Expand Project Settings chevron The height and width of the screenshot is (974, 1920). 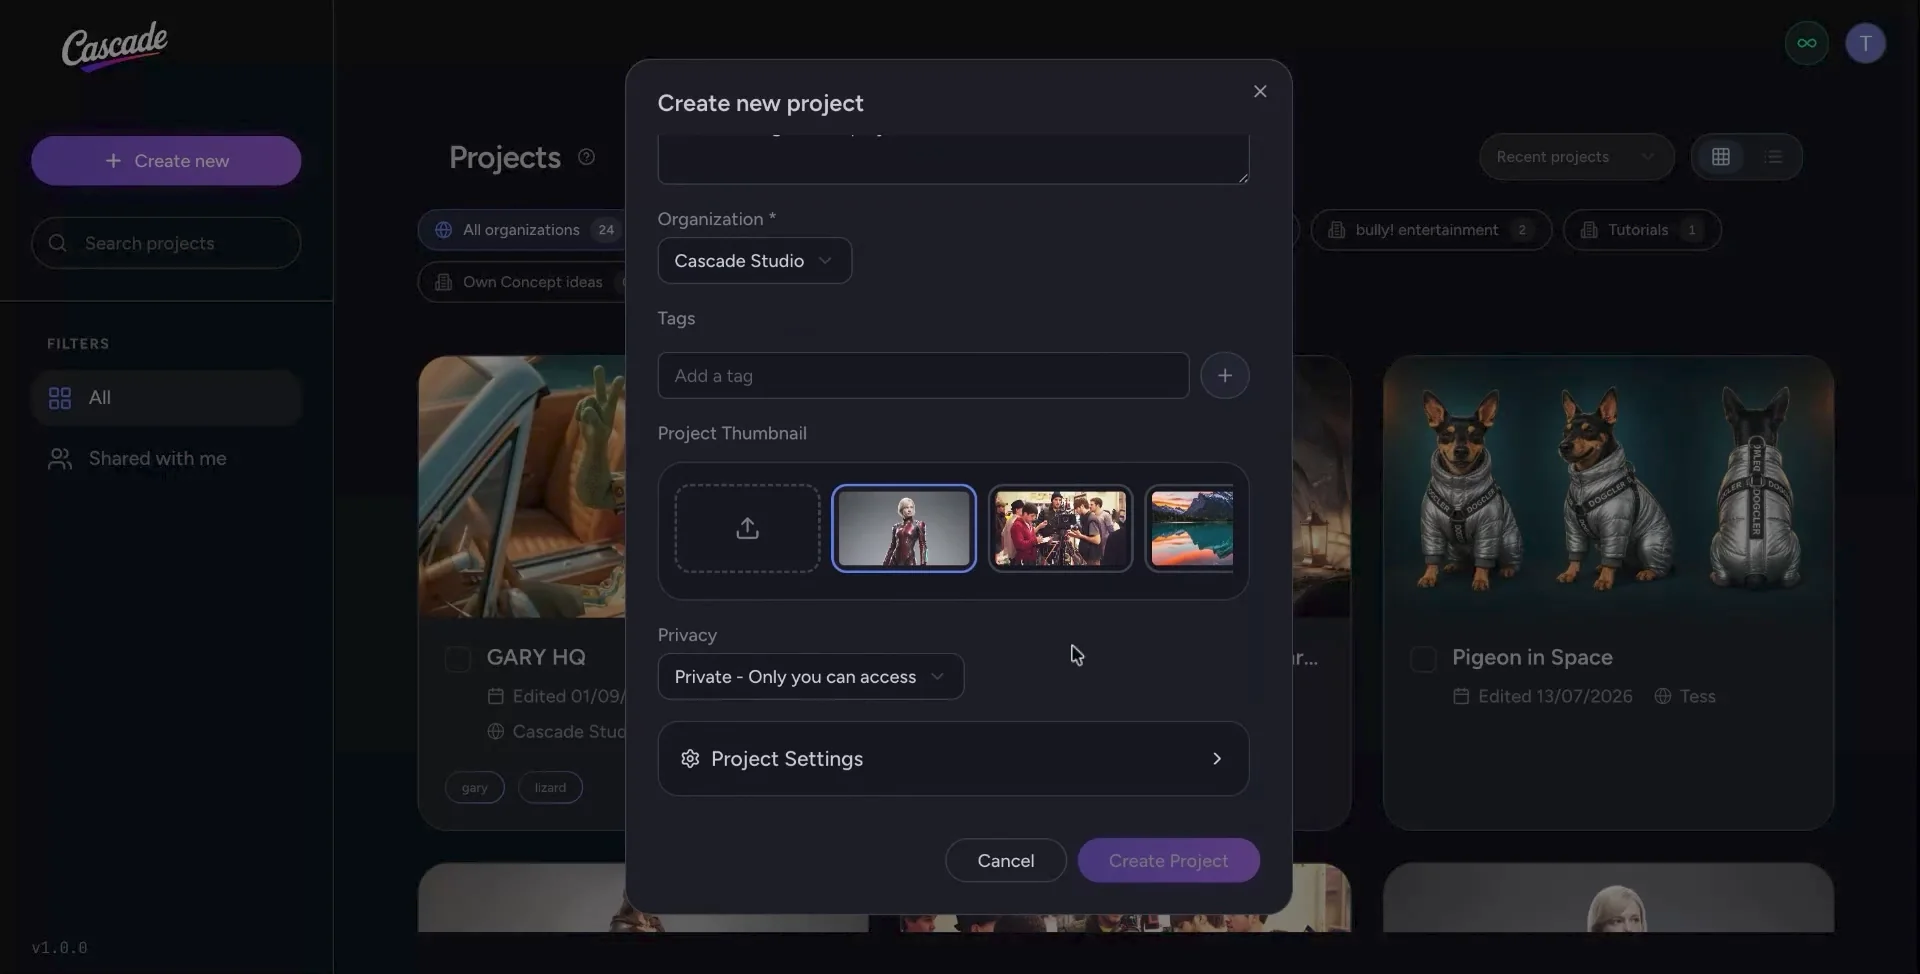coord(1217,759)
